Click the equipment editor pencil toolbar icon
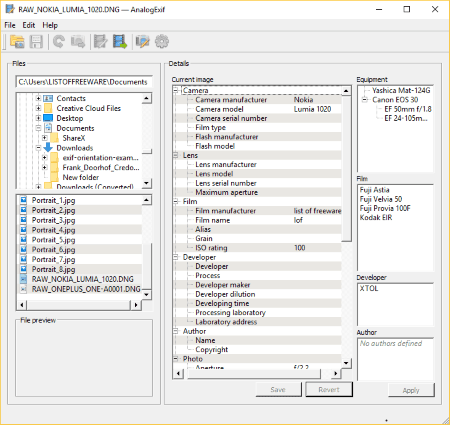Image resolution: width=450 pixels, height=425 pixels. 142,42
